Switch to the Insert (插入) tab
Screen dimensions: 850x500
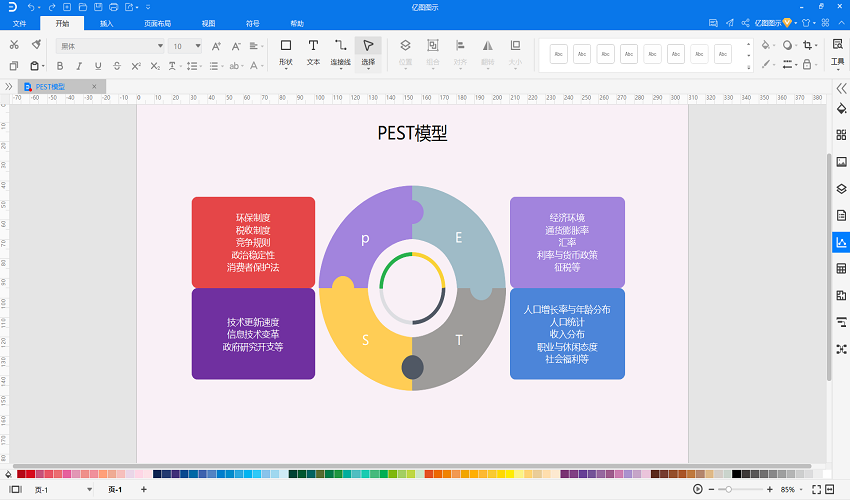[x=107, y=22]
